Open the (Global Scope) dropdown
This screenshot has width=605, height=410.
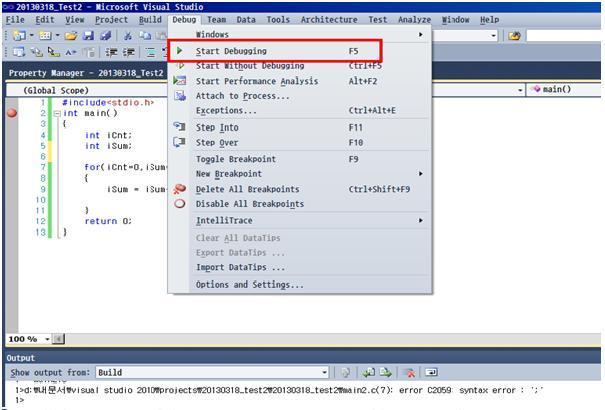521,90
